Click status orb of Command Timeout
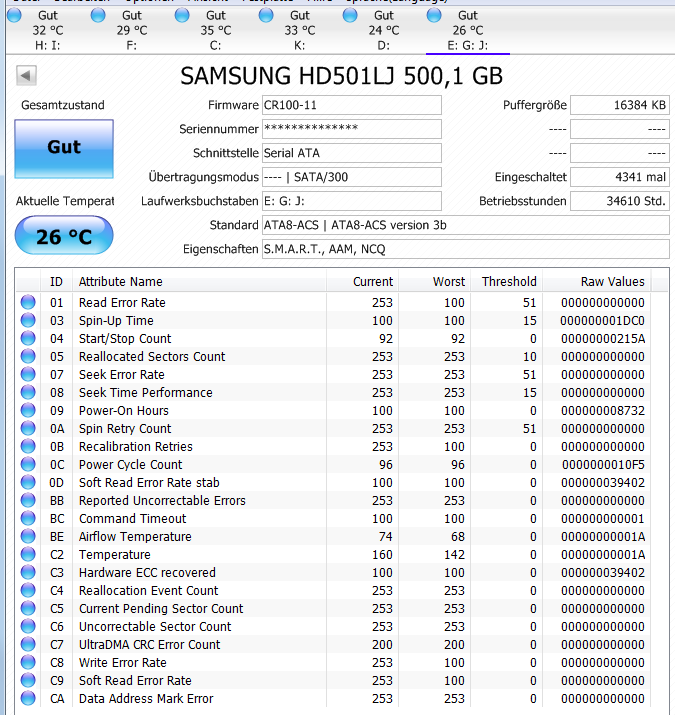This screenshot has height=715, width=675. [x=28, y=518]
